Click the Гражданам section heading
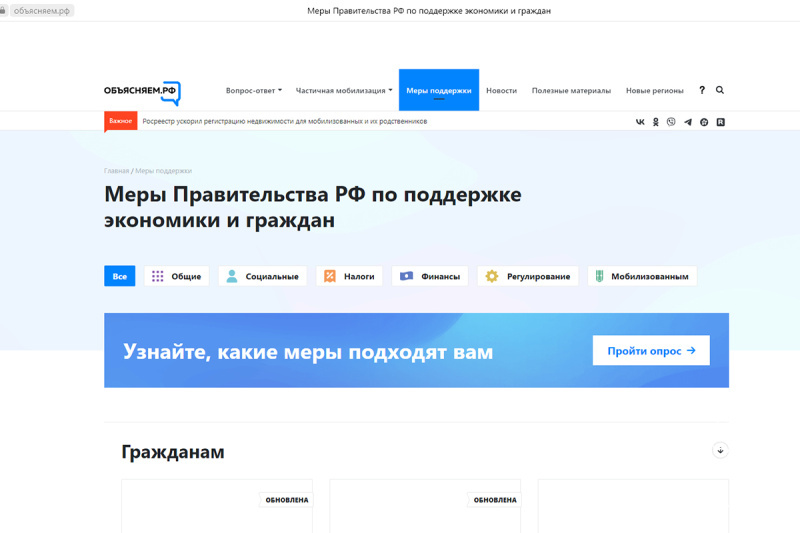This screenshot has width=800, height=533. point(173,452)
